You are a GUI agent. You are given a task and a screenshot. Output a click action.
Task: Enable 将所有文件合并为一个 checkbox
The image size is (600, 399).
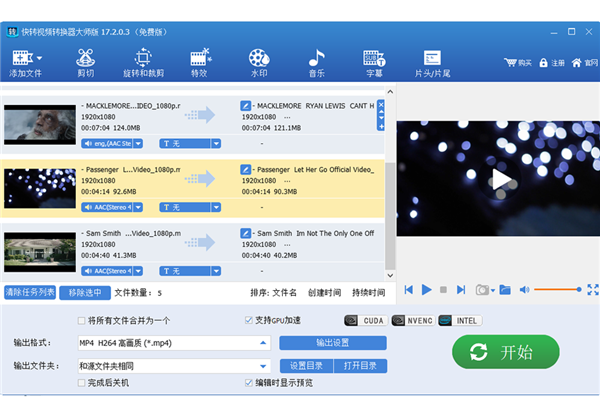point(81,321)
